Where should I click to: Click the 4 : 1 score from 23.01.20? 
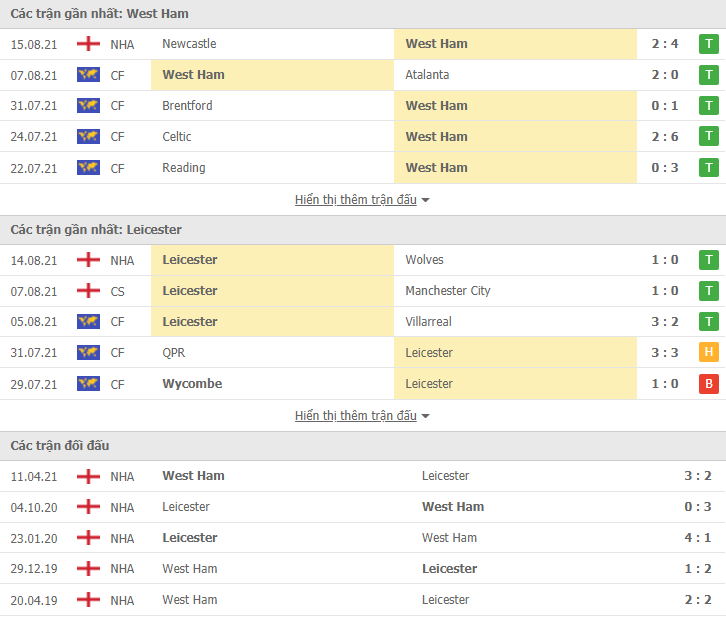697,538
